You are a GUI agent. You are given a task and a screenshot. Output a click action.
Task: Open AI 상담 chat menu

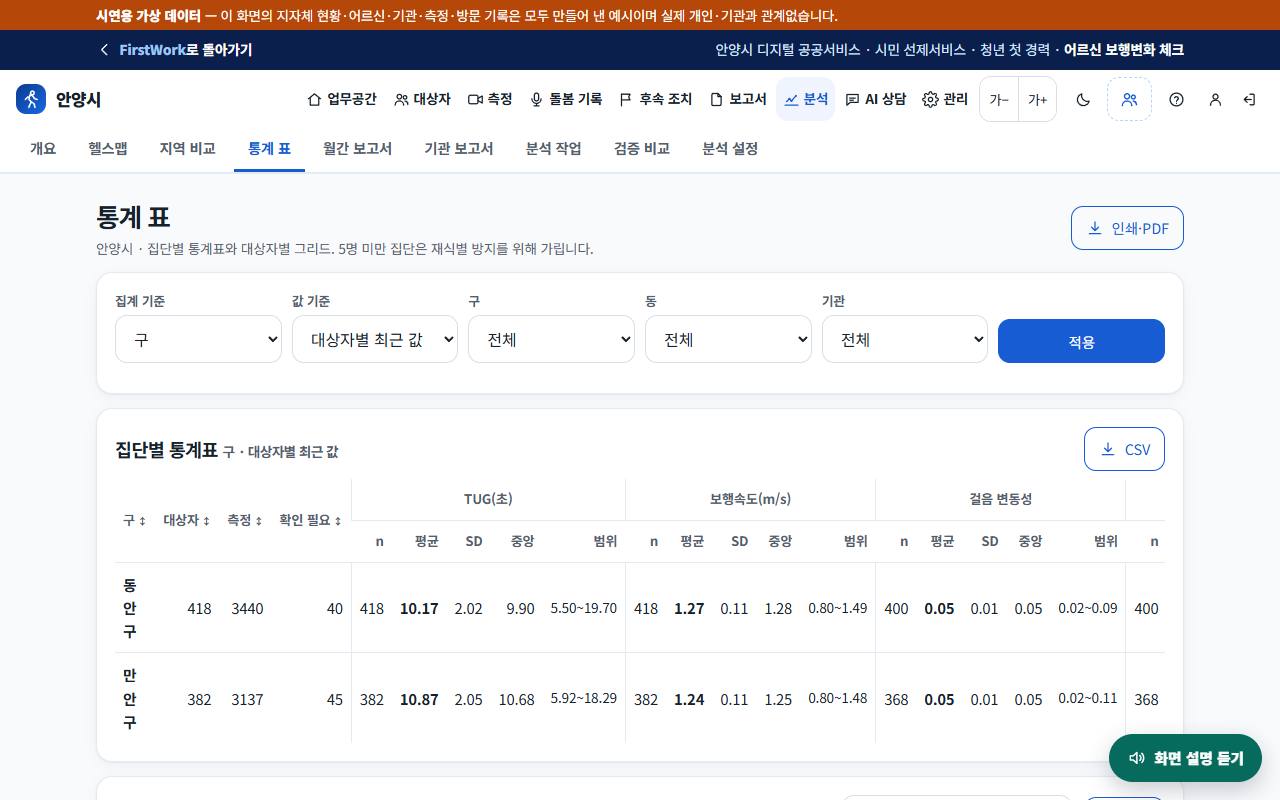tap(876, 99)
